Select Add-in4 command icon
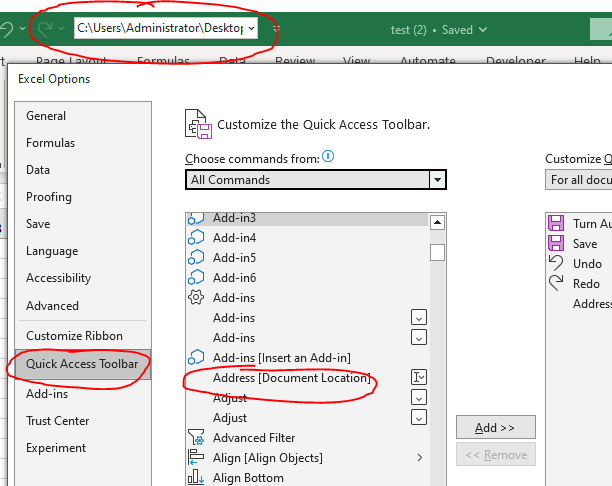This screenshot has width=612, height=486. coord(196,238)
